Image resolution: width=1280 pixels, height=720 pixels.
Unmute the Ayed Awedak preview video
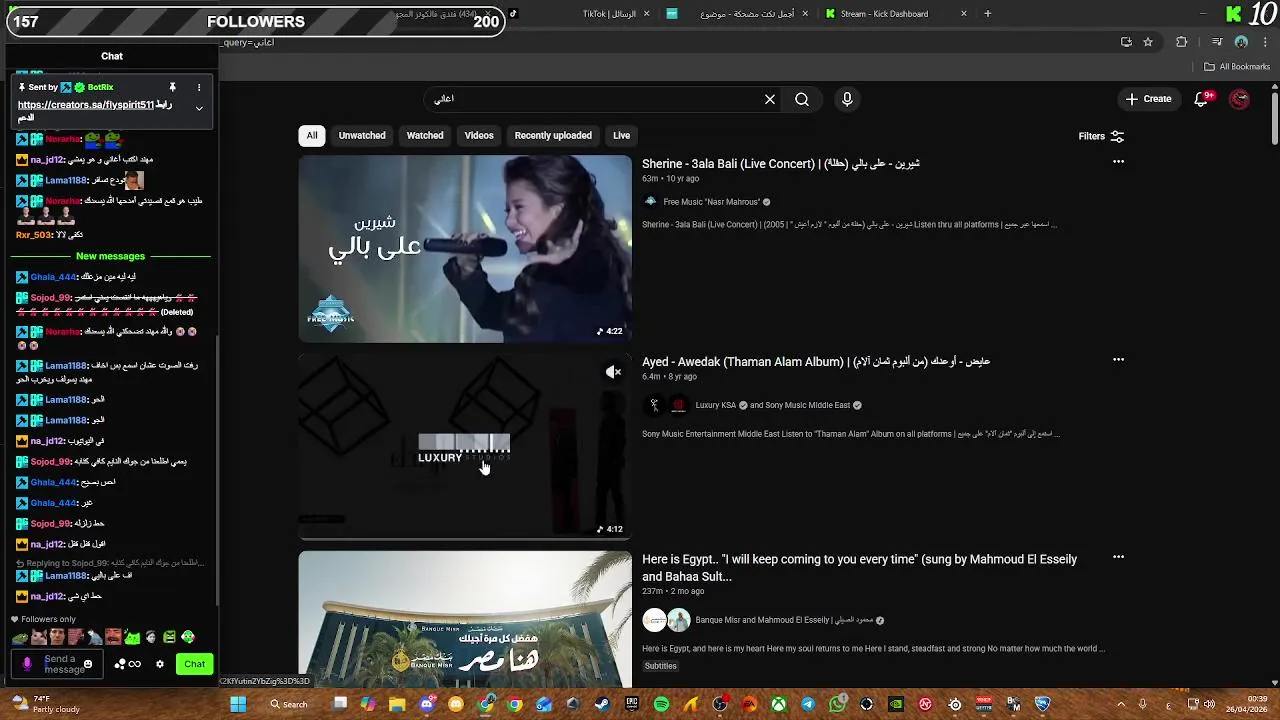click(613, 372)
